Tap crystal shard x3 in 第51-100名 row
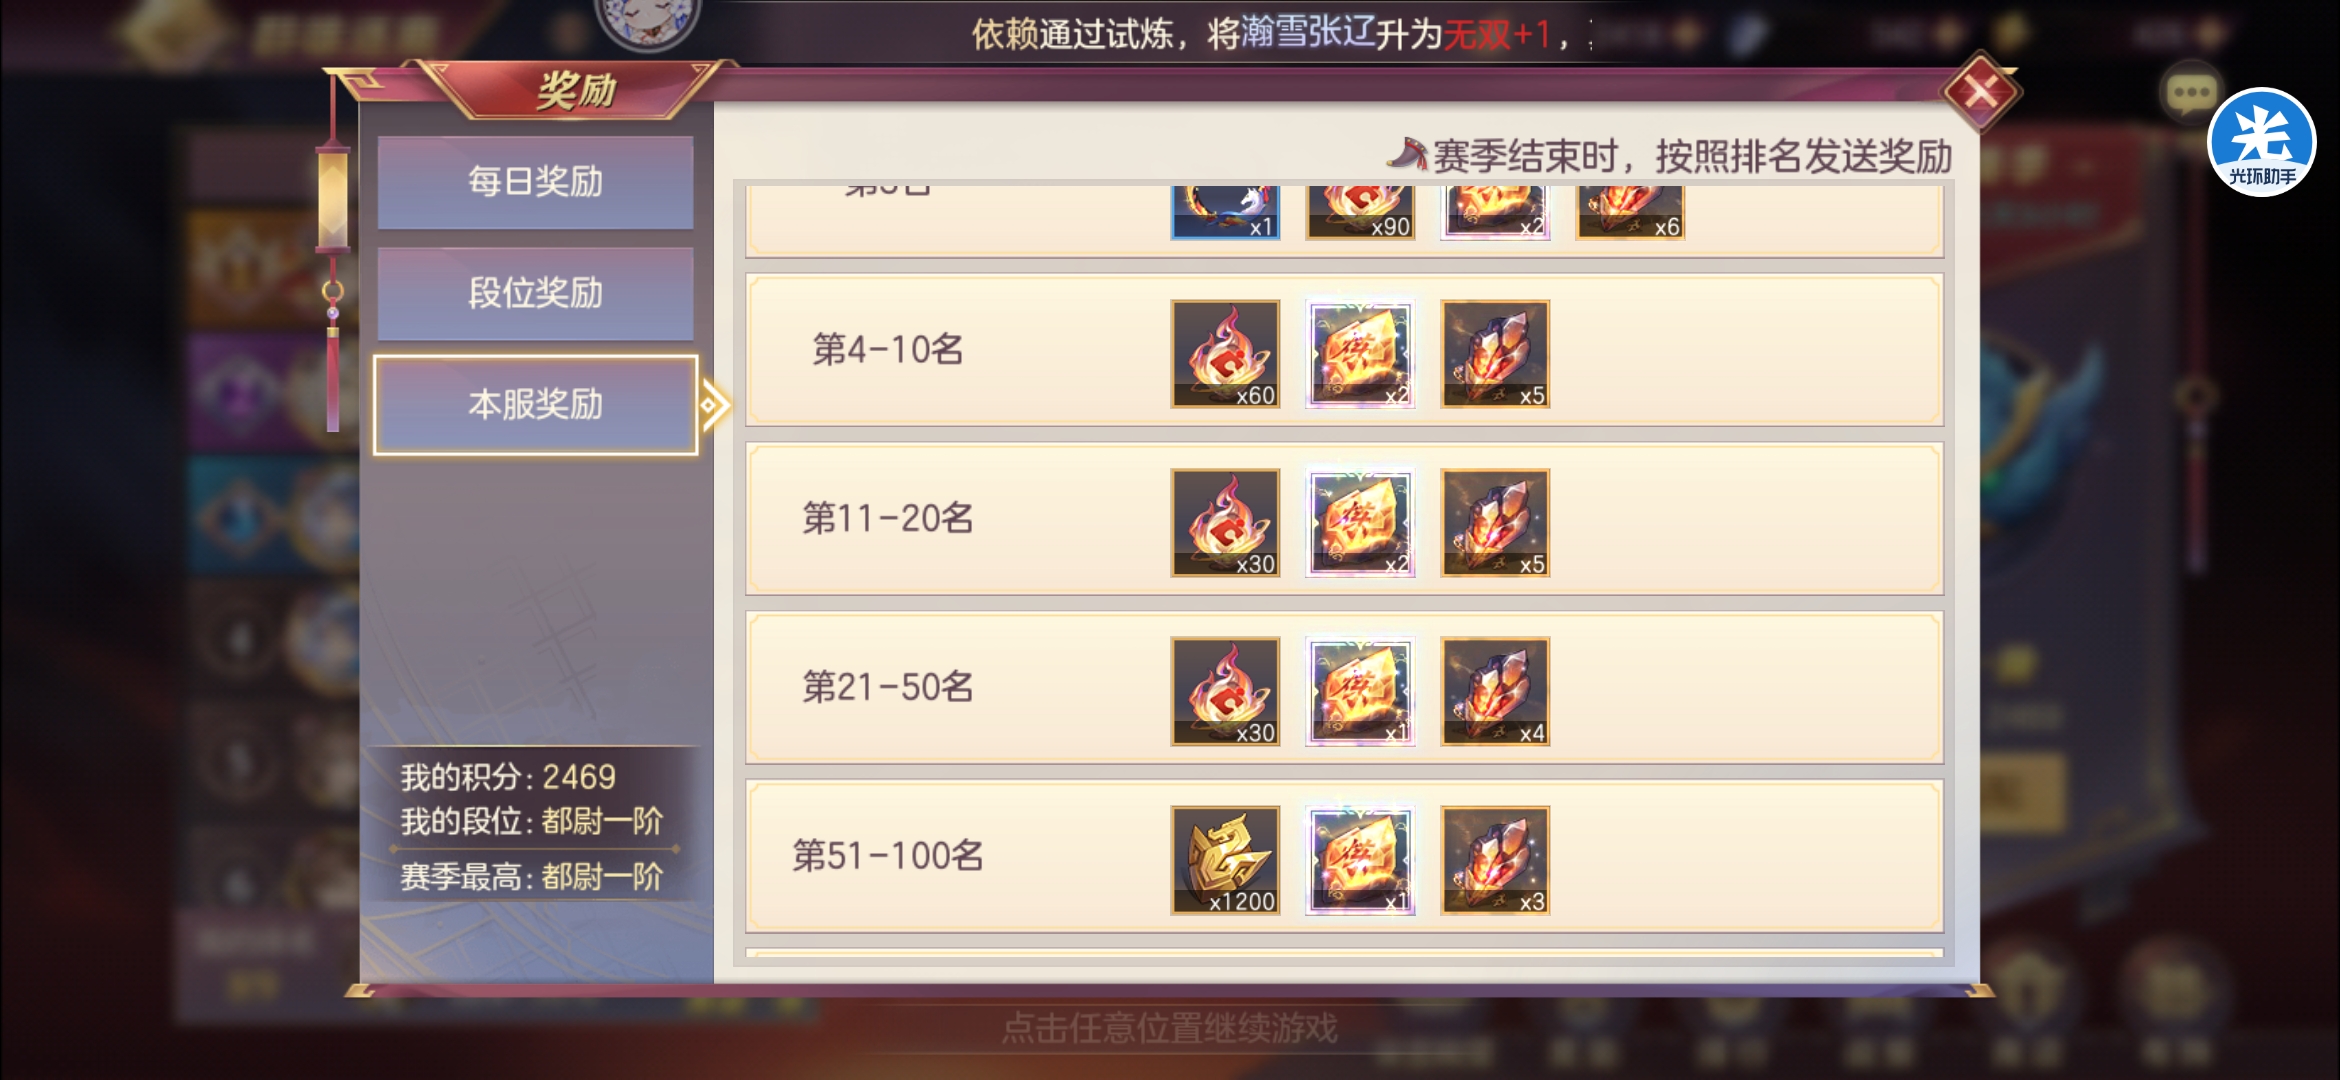2340x1080 pixels. (1495, 861)
